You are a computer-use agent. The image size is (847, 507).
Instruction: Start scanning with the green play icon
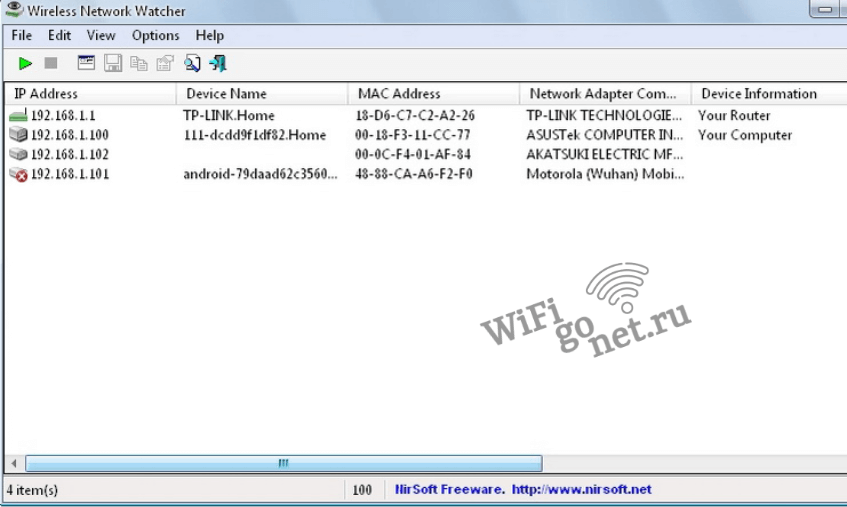[25, 63]
